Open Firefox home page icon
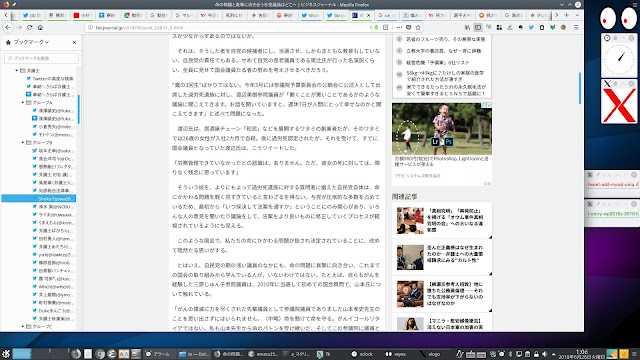This screenshot has height=360, width=640. 40,27
